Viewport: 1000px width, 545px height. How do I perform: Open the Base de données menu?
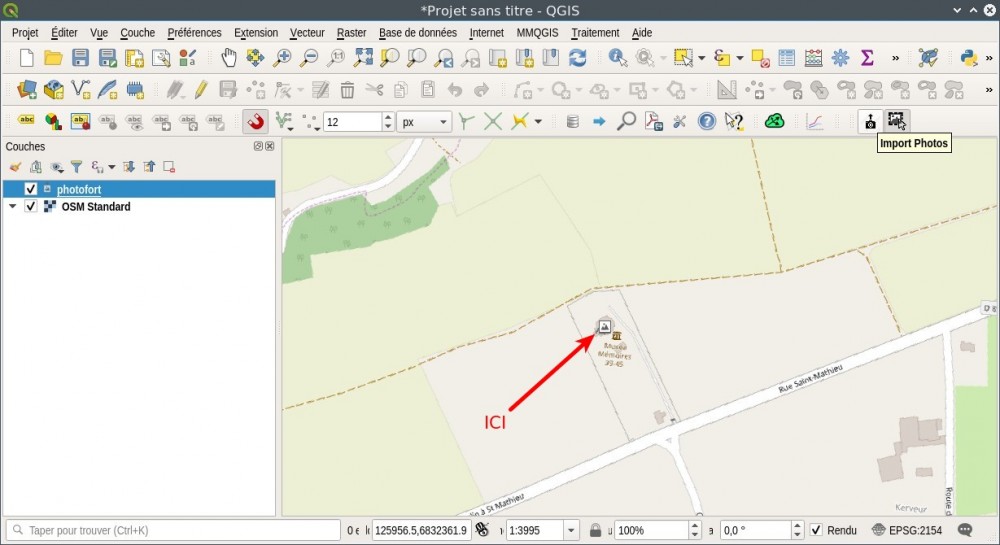418,33
